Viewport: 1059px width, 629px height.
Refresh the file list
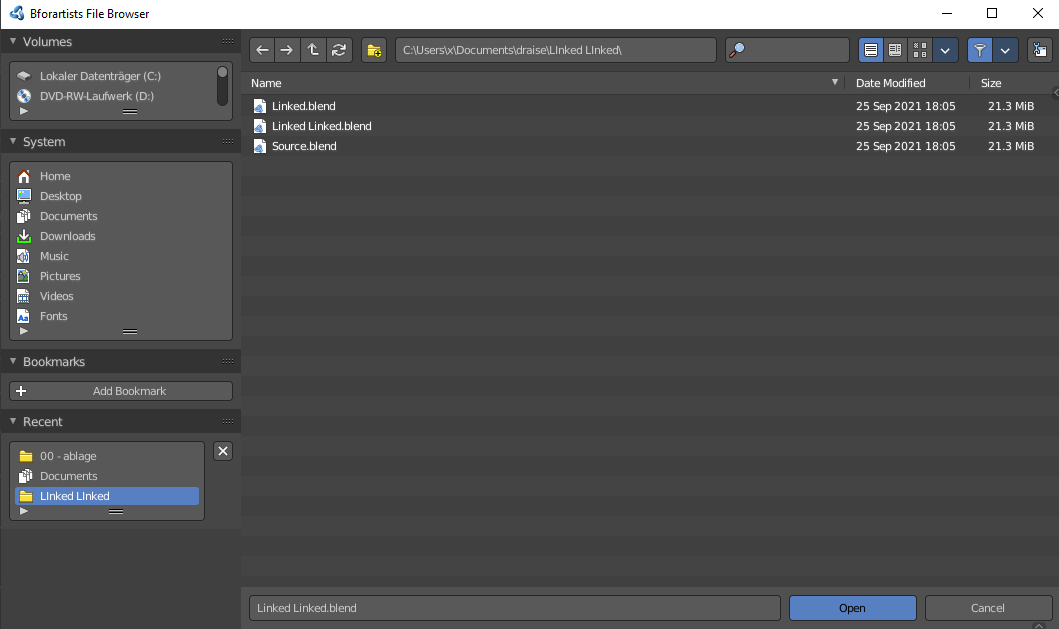pyautogui.click(x=339, y=50)
